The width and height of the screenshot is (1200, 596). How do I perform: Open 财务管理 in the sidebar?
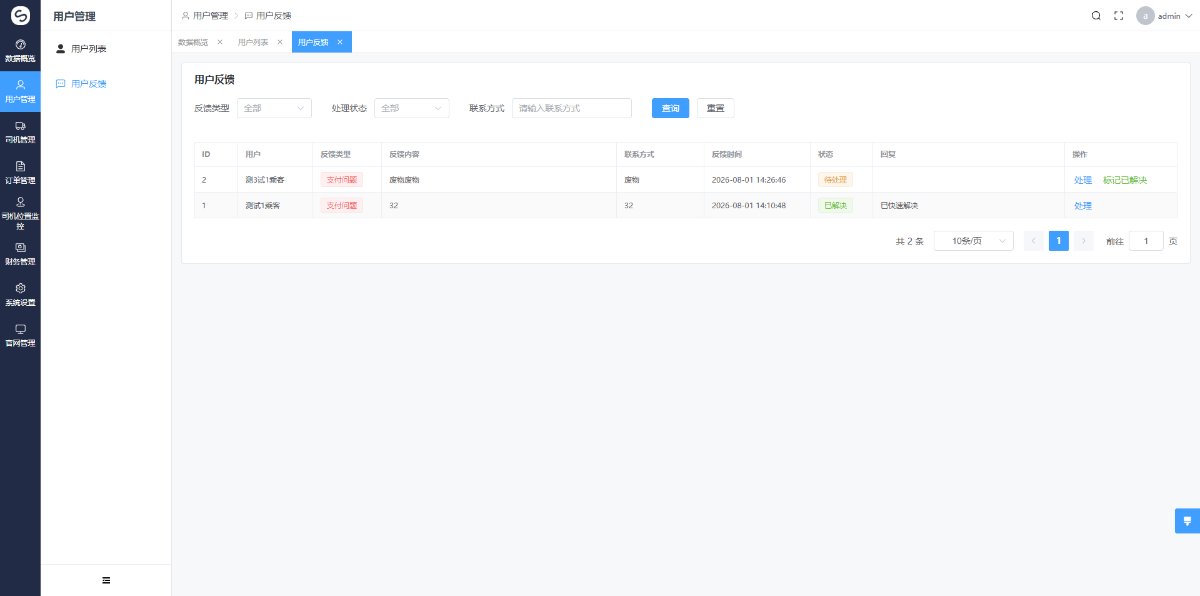[x=20, y=254]
